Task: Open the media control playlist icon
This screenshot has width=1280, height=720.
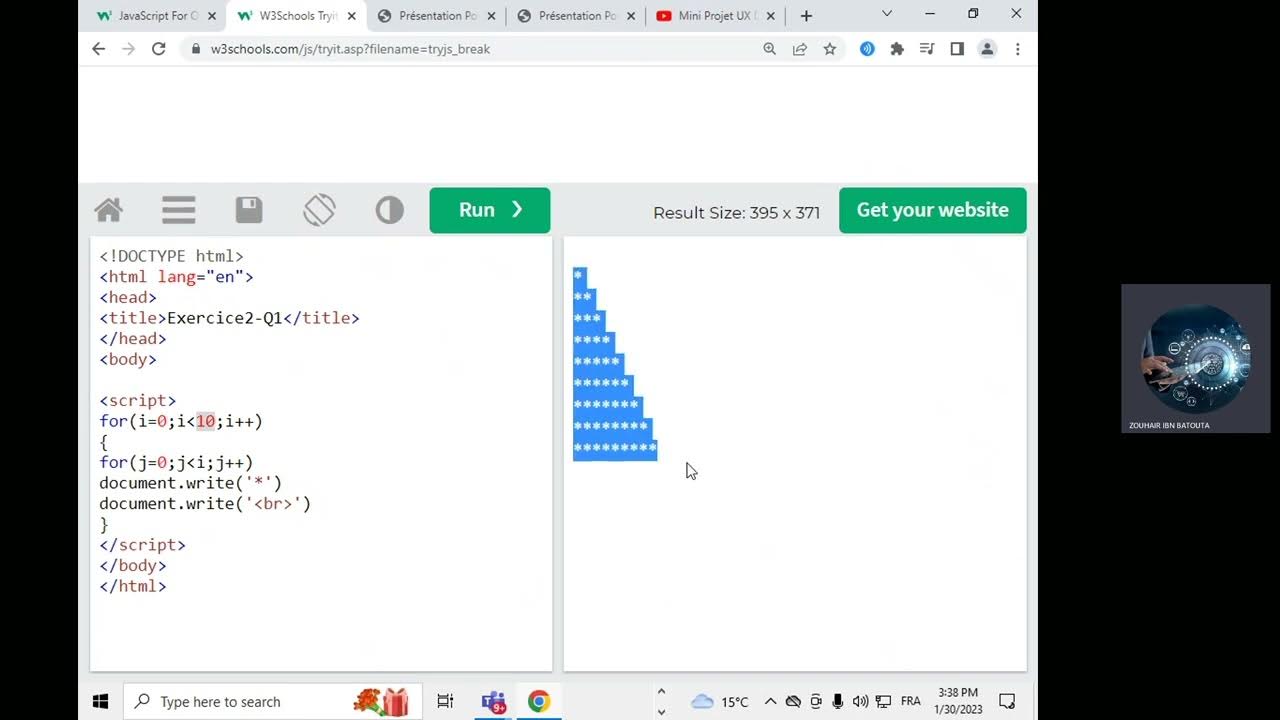Action: pyautogui.click(x=927, y=48)
